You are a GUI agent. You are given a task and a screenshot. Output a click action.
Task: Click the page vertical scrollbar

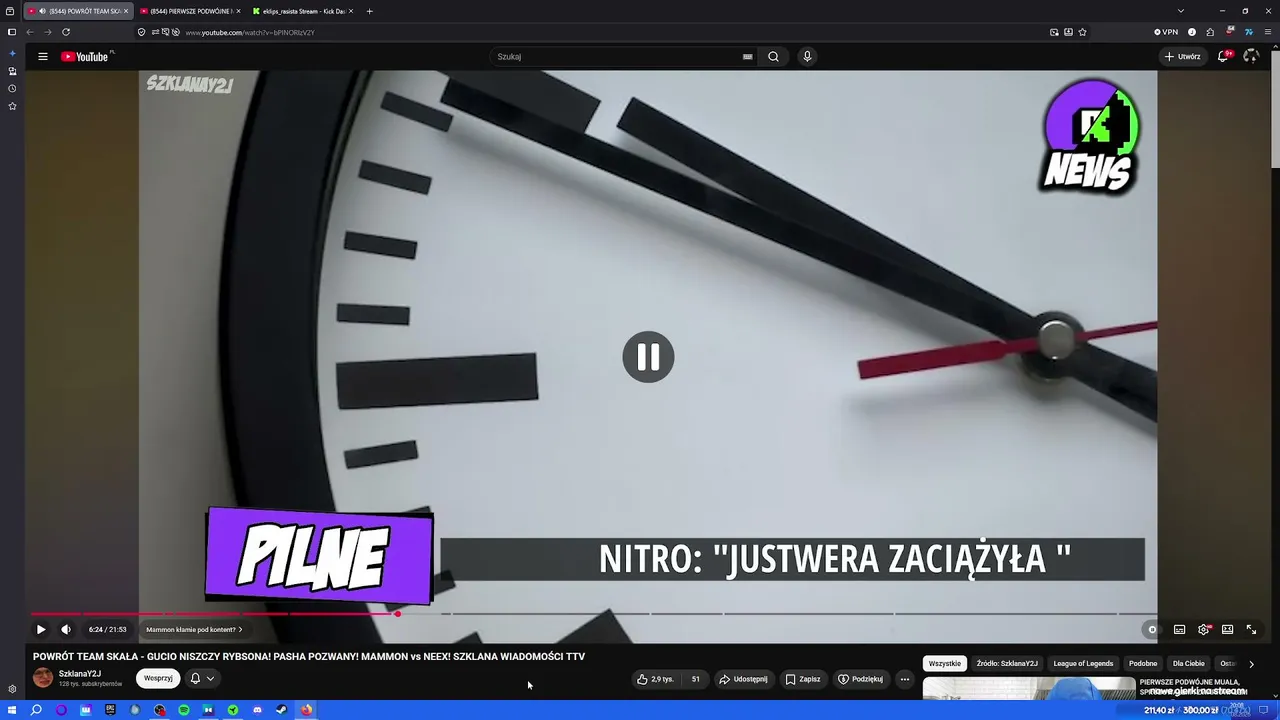pyautogui.click(x=1275, y=108)
